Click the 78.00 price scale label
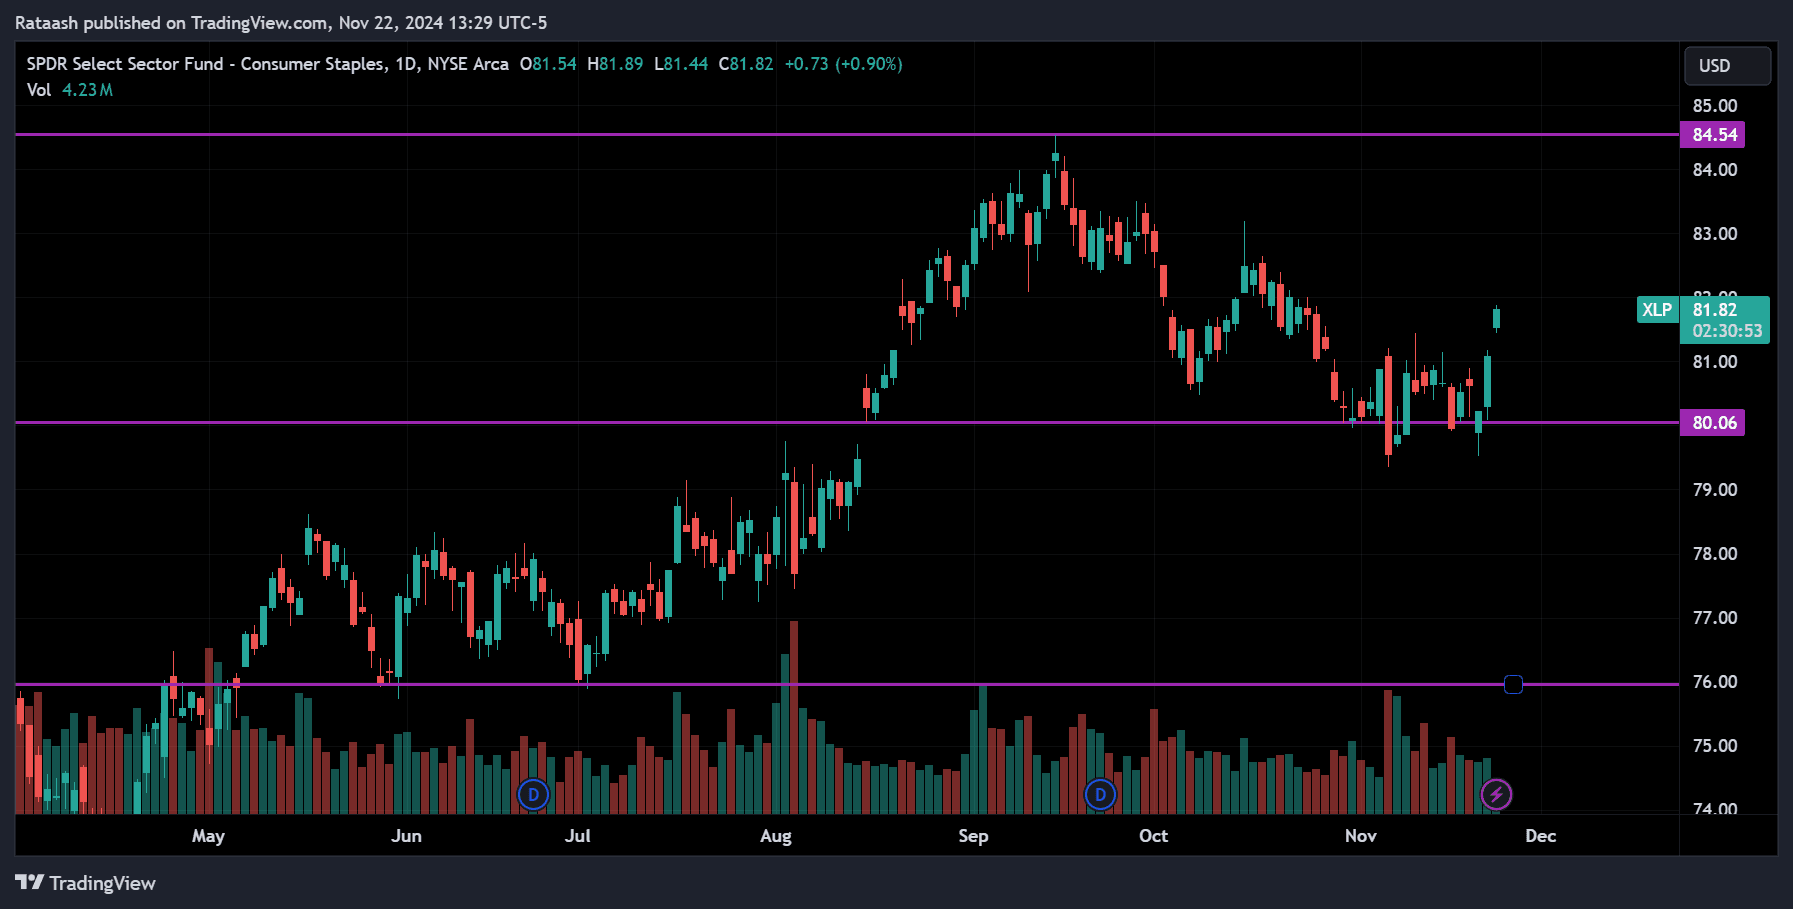 1715,554
